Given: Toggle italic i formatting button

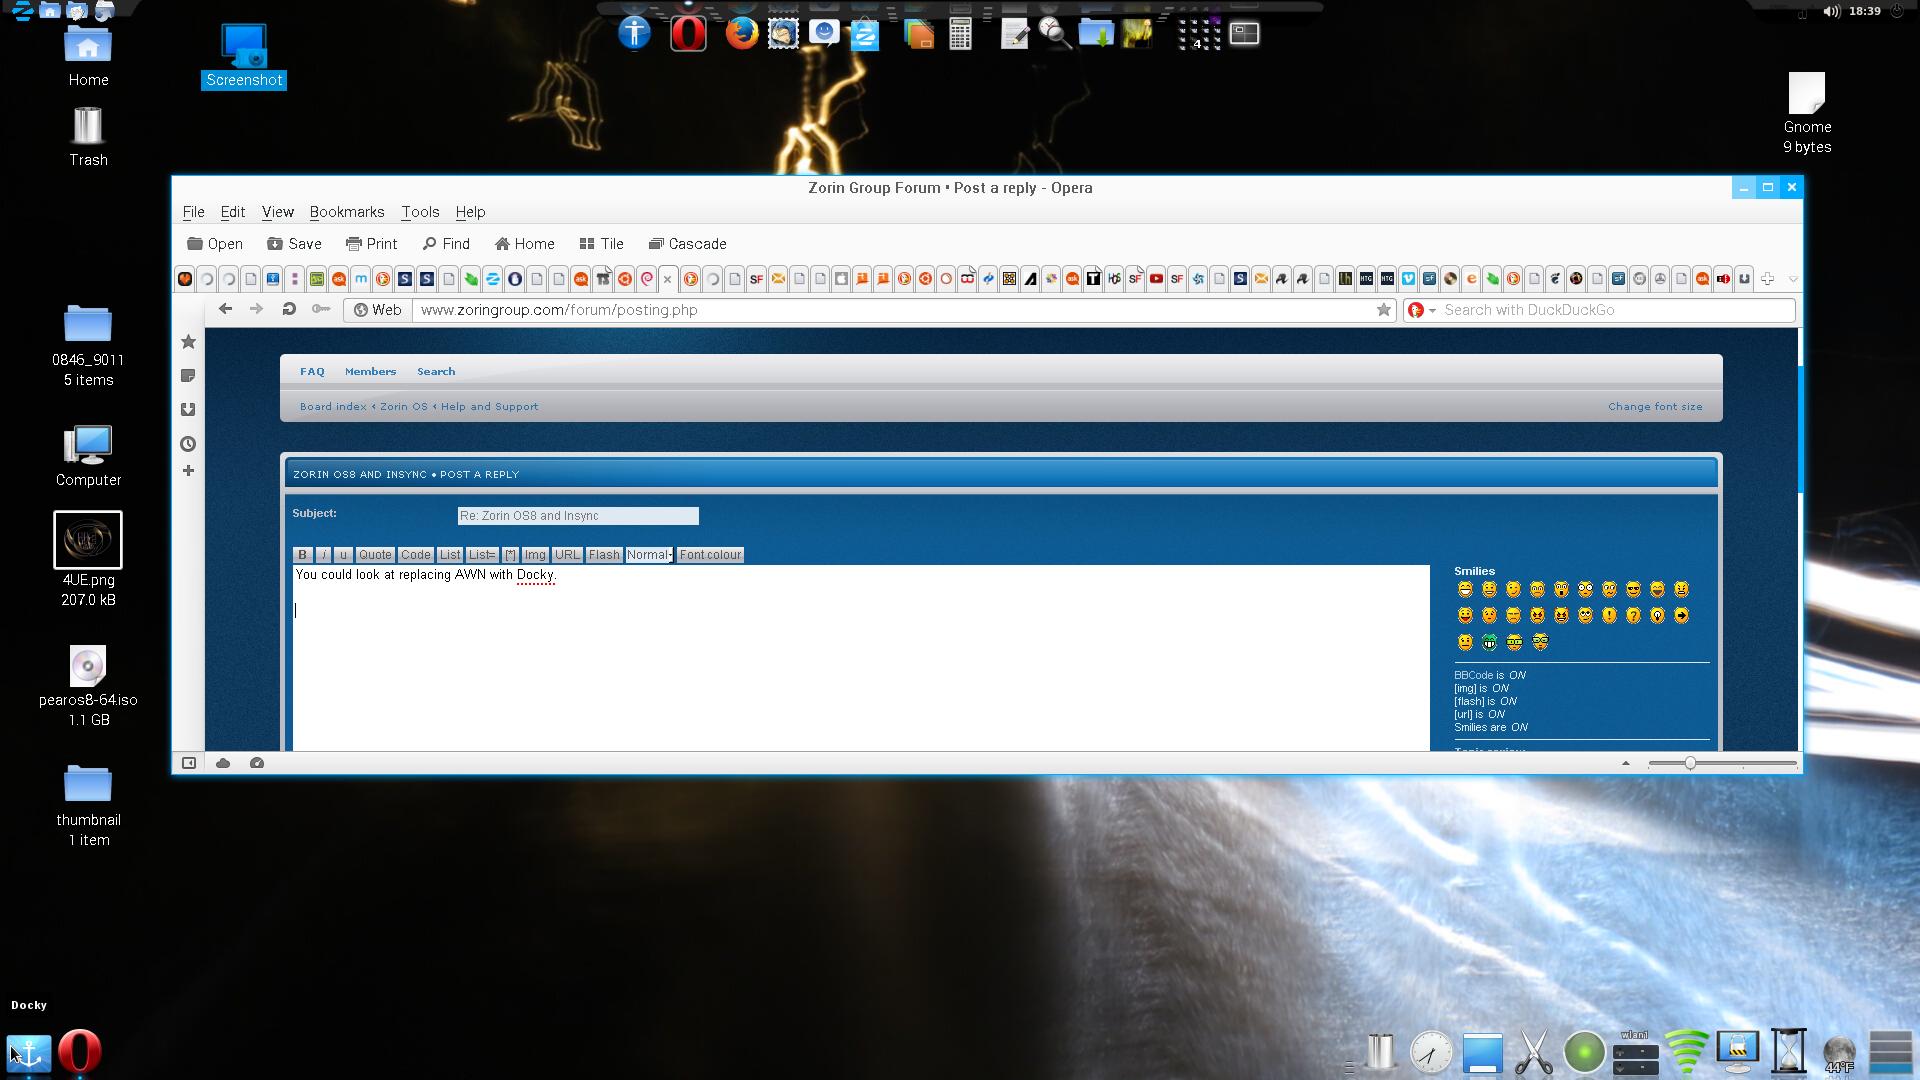Looking at the screenshot, I should (x=323, y=555).
